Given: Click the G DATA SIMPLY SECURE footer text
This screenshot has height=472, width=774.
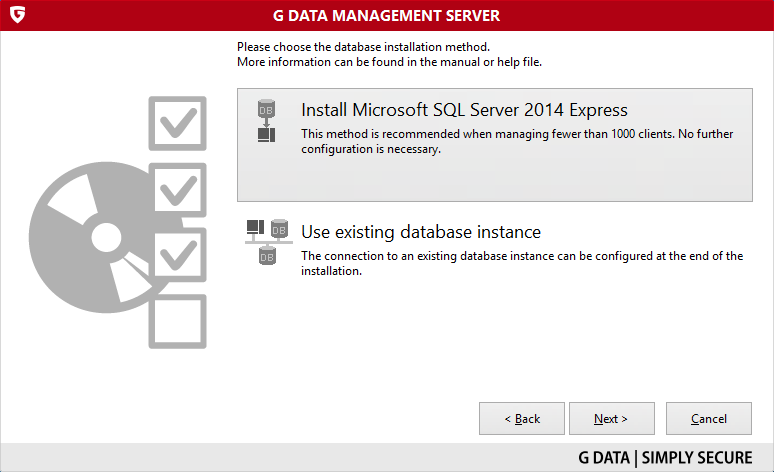Looking at the screenshot, I should (x=665, y=458).
